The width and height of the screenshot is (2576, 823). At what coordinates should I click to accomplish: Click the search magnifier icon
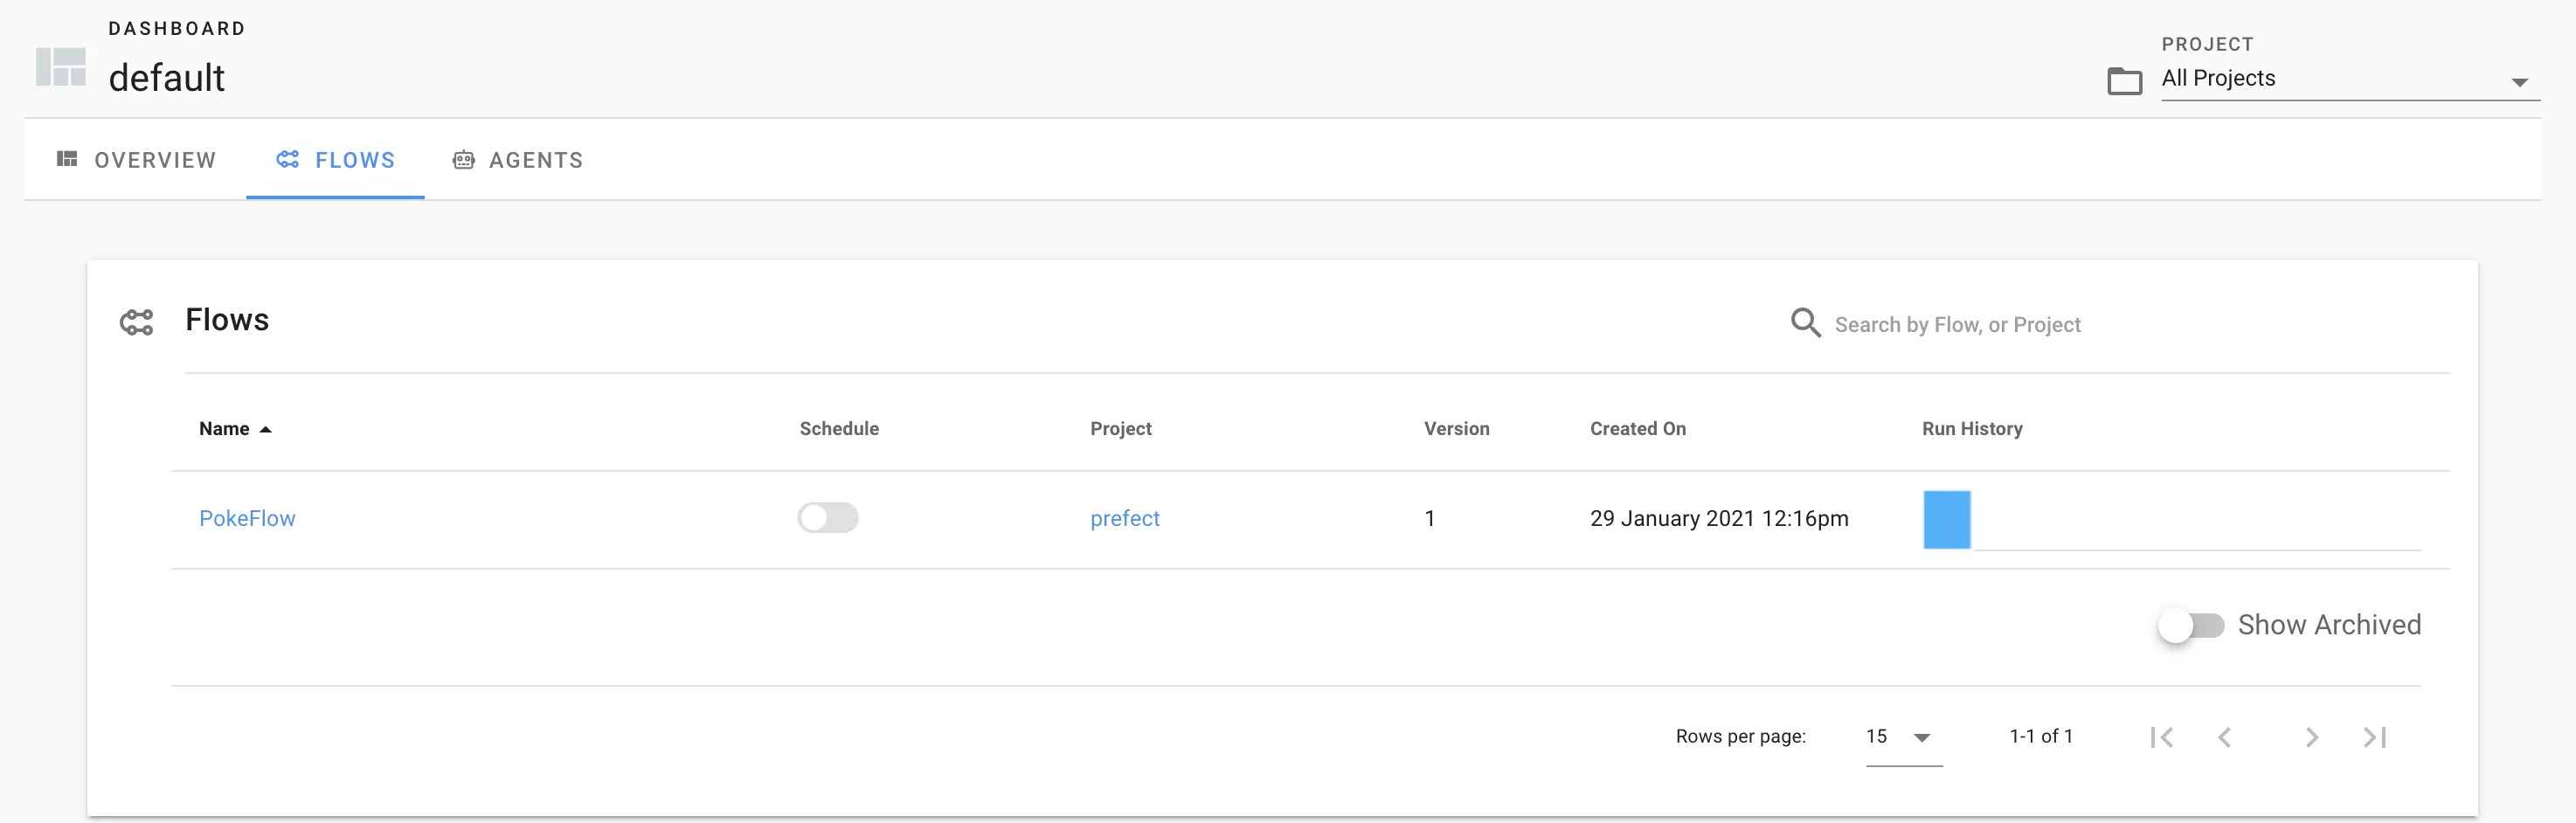(x=1806, y=322)
